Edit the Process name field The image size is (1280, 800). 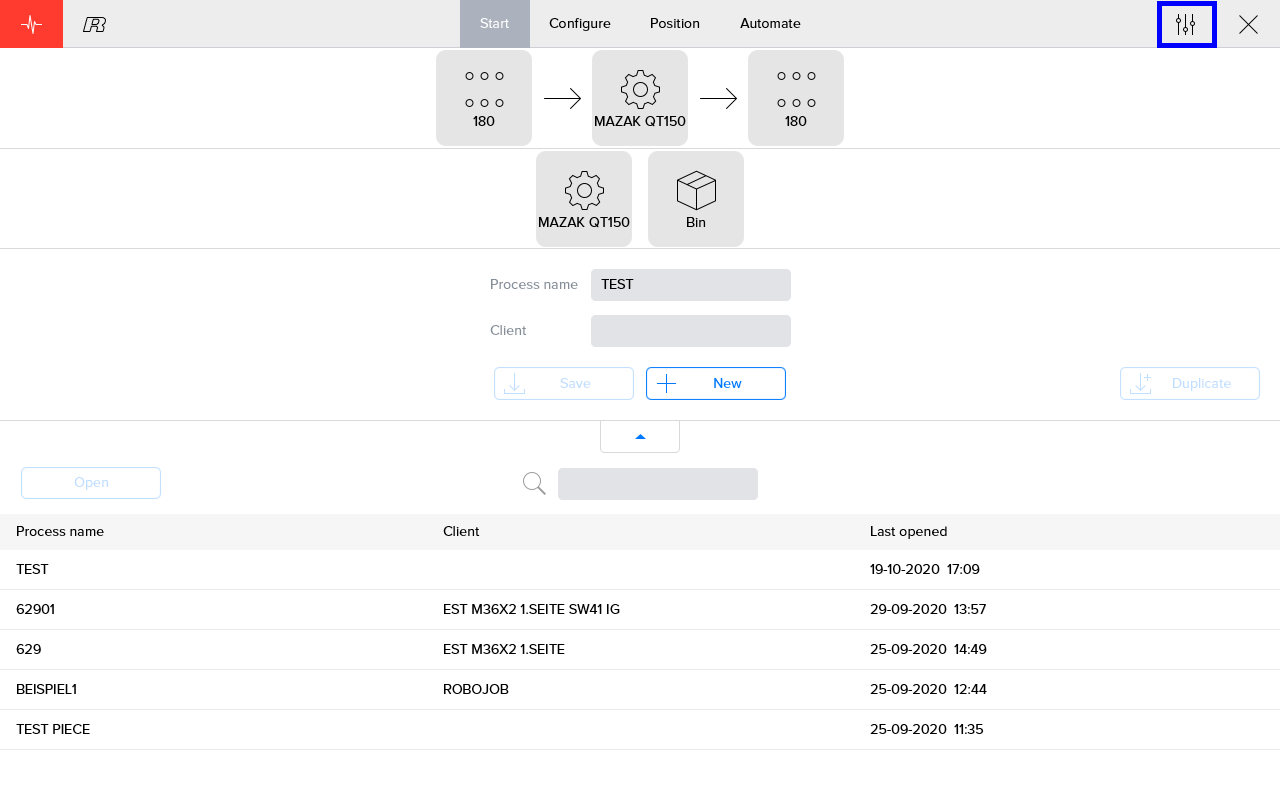click(691, 285)
